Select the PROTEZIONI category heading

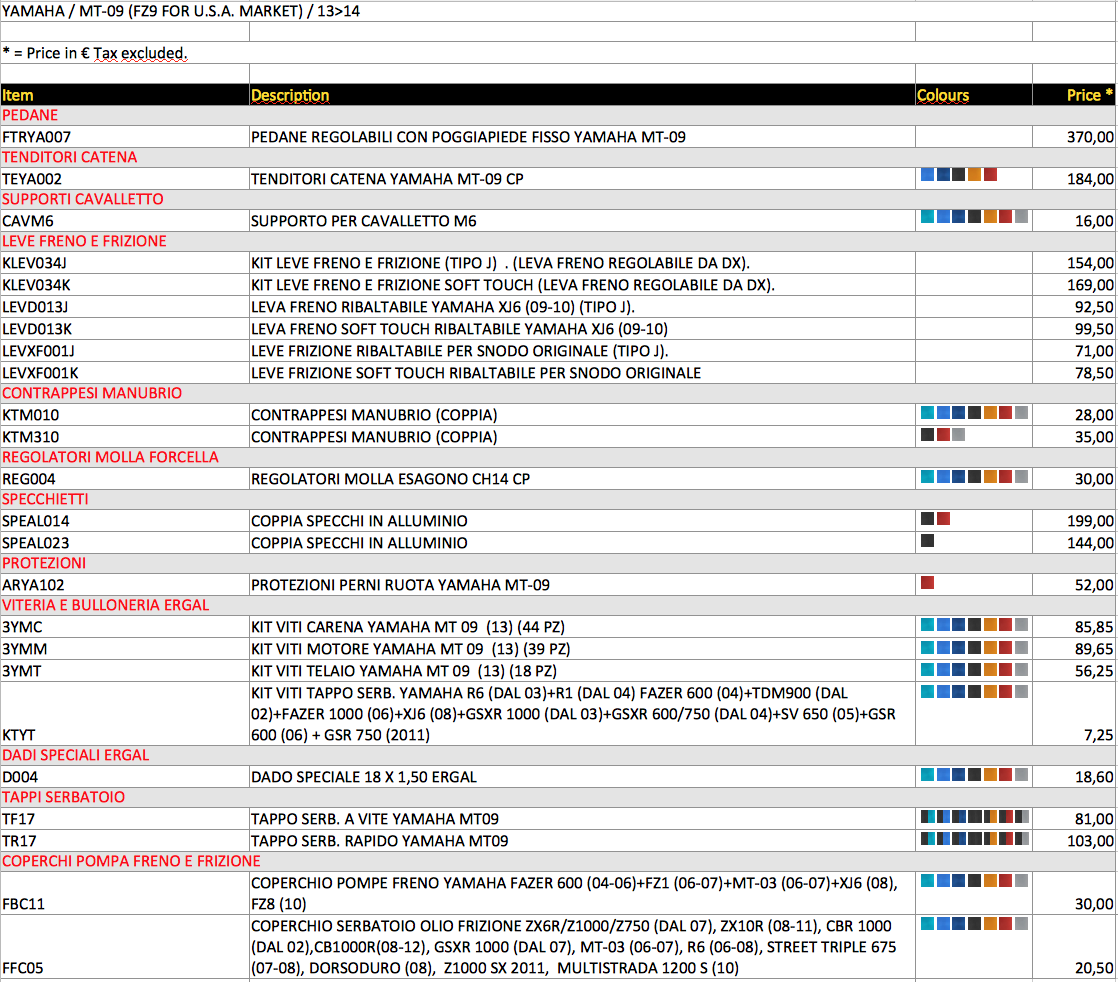coord(44,563)
